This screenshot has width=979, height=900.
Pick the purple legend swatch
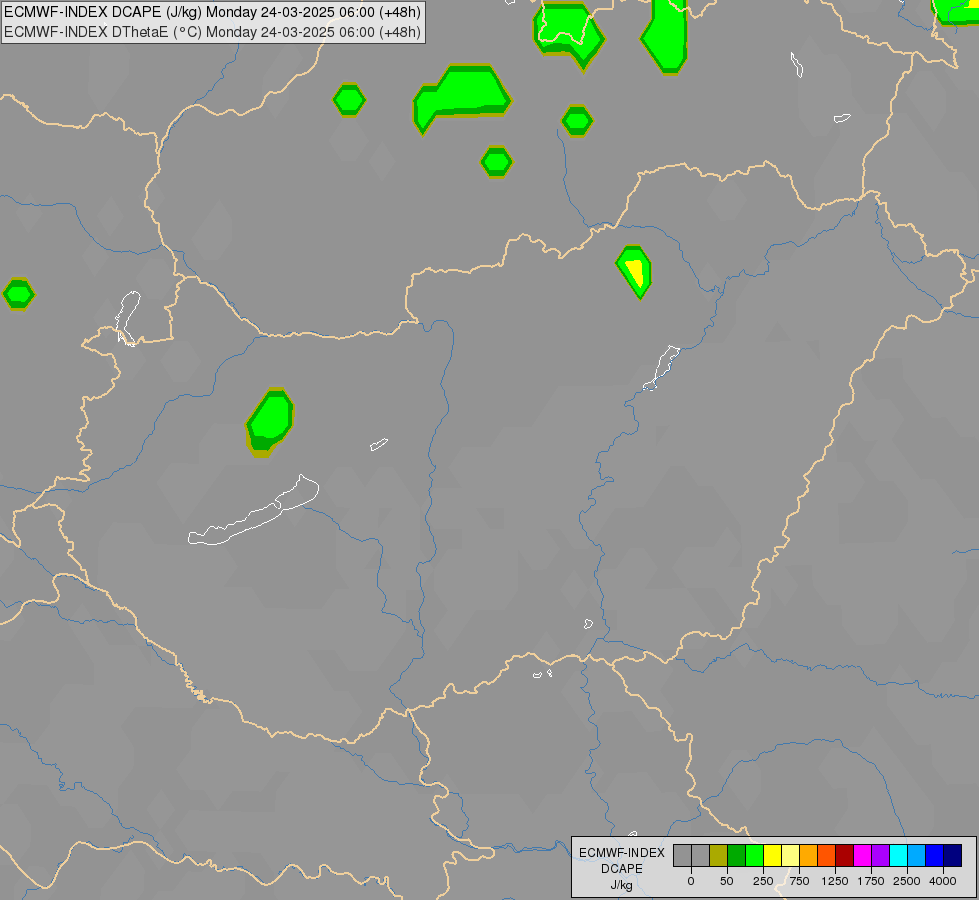(881, 856)
